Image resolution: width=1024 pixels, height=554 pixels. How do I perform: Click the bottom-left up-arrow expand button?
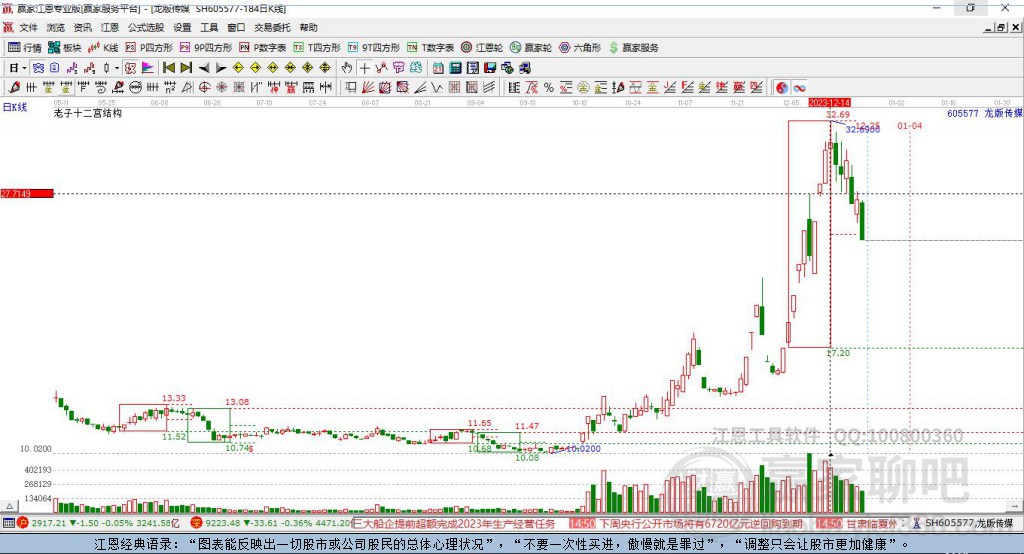pyautogui.click(x=9, y=506)
